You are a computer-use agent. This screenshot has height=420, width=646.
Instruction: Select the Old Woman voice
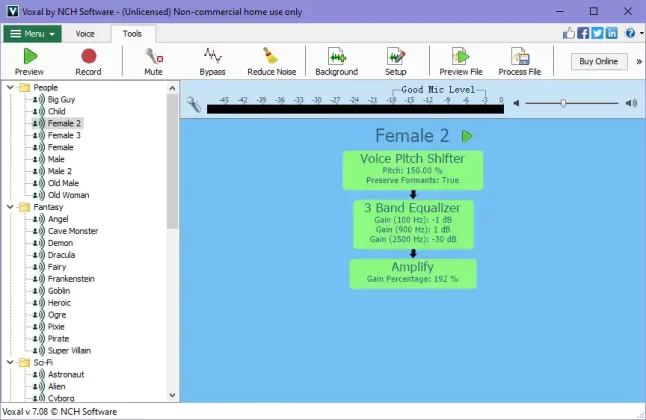68,195
